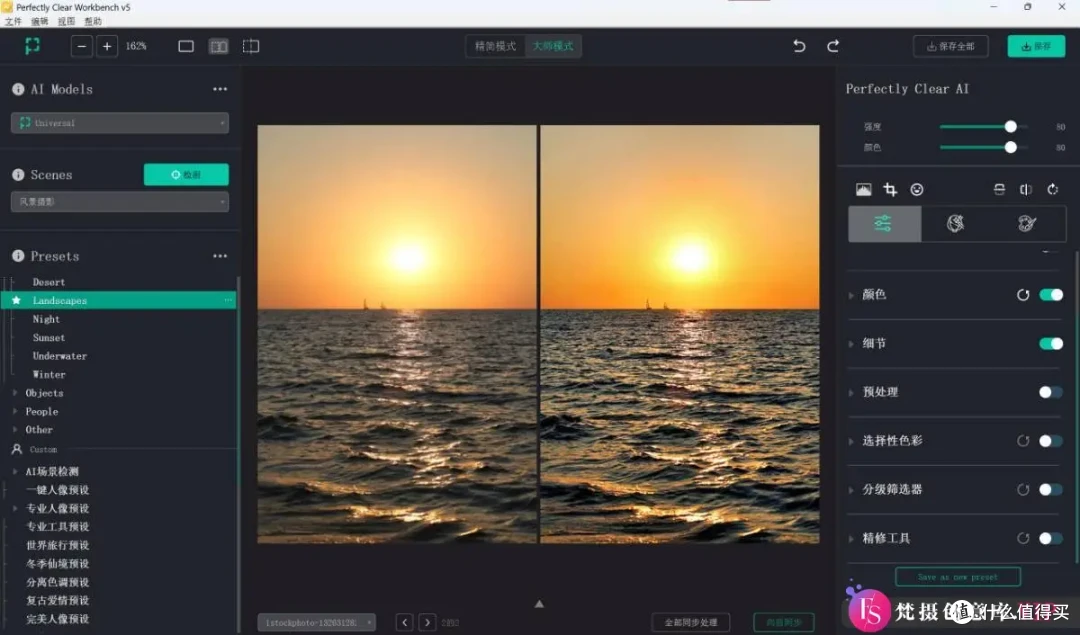Open the face detection tool

click(x=917, y=189)
